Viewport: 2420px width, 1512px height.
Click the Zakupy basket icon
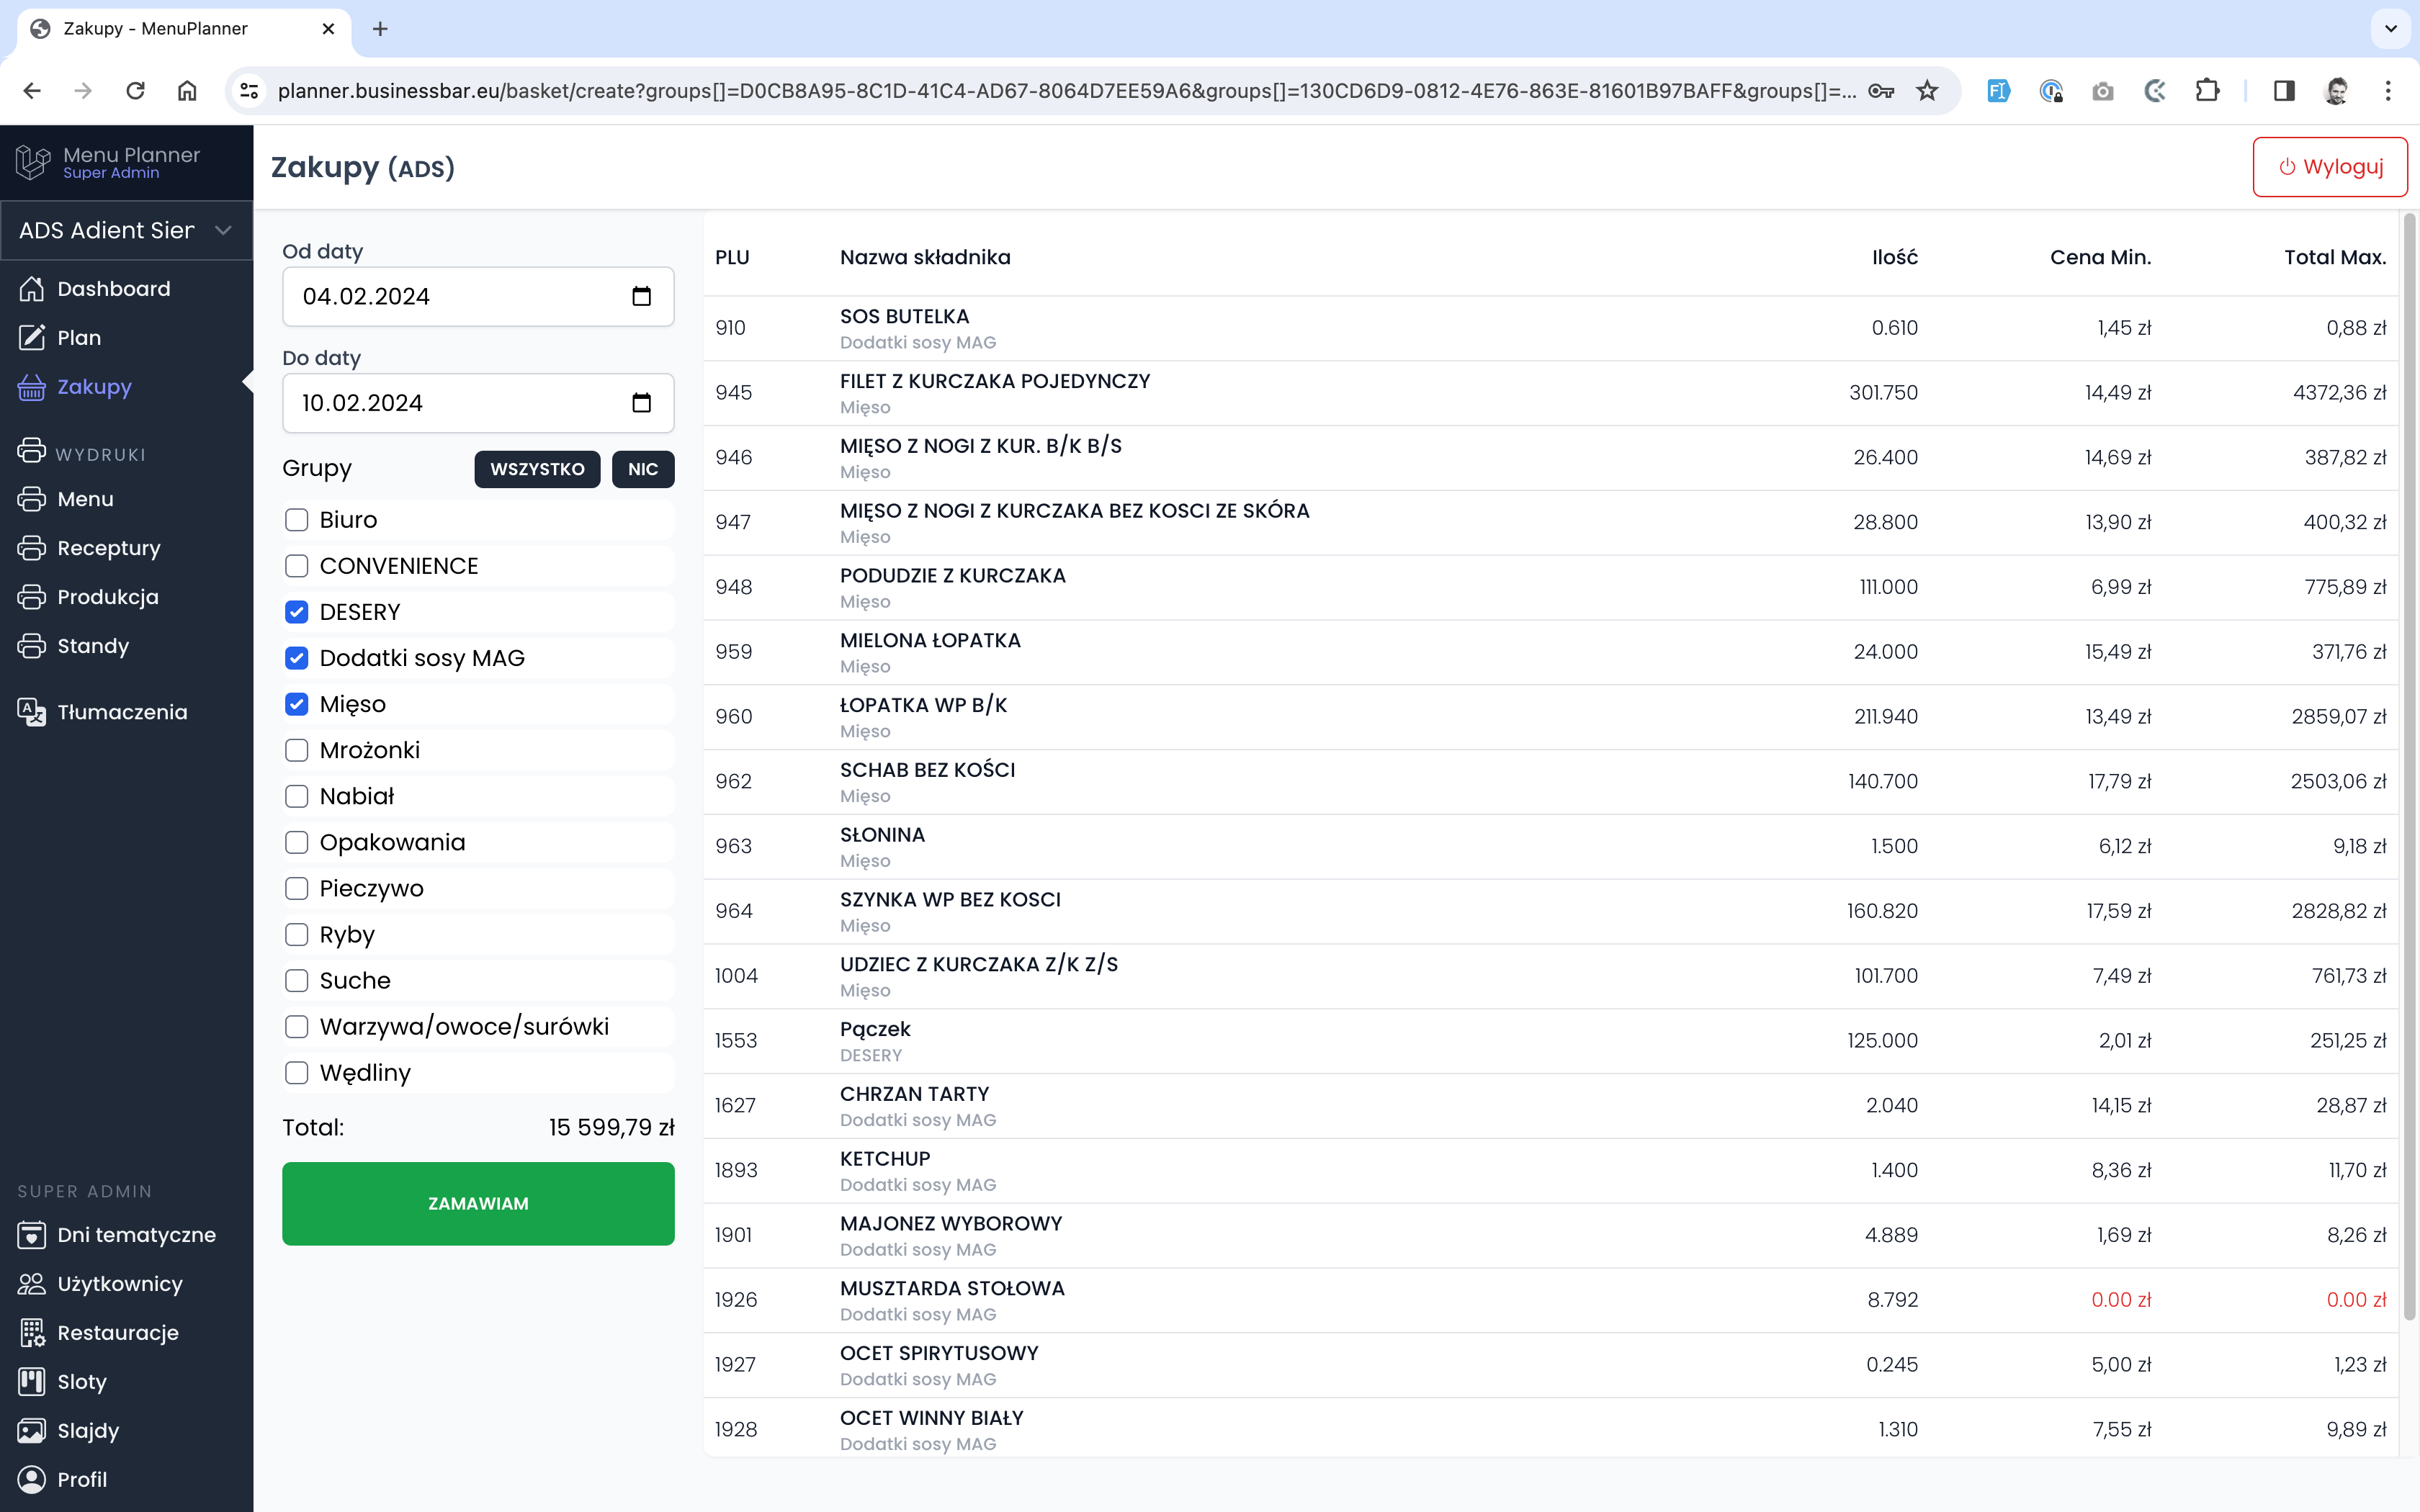[32, 387]
